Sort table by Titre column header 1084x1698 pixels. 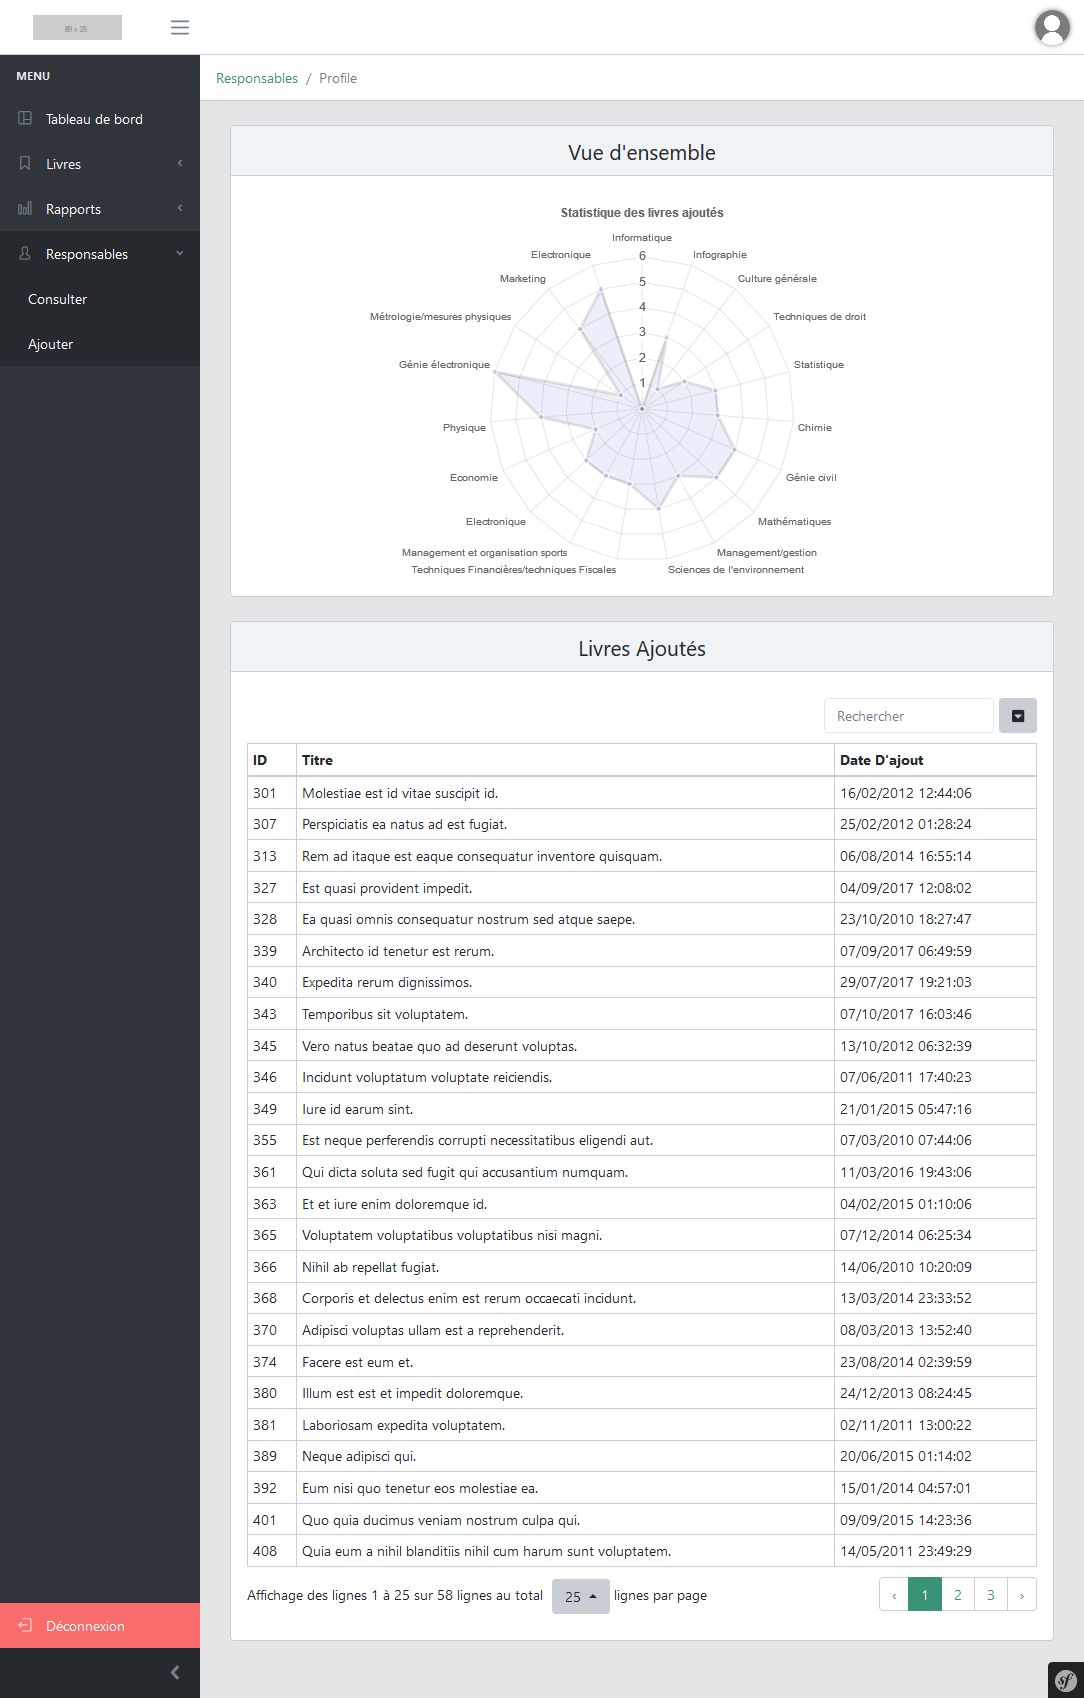pos(565,760)
